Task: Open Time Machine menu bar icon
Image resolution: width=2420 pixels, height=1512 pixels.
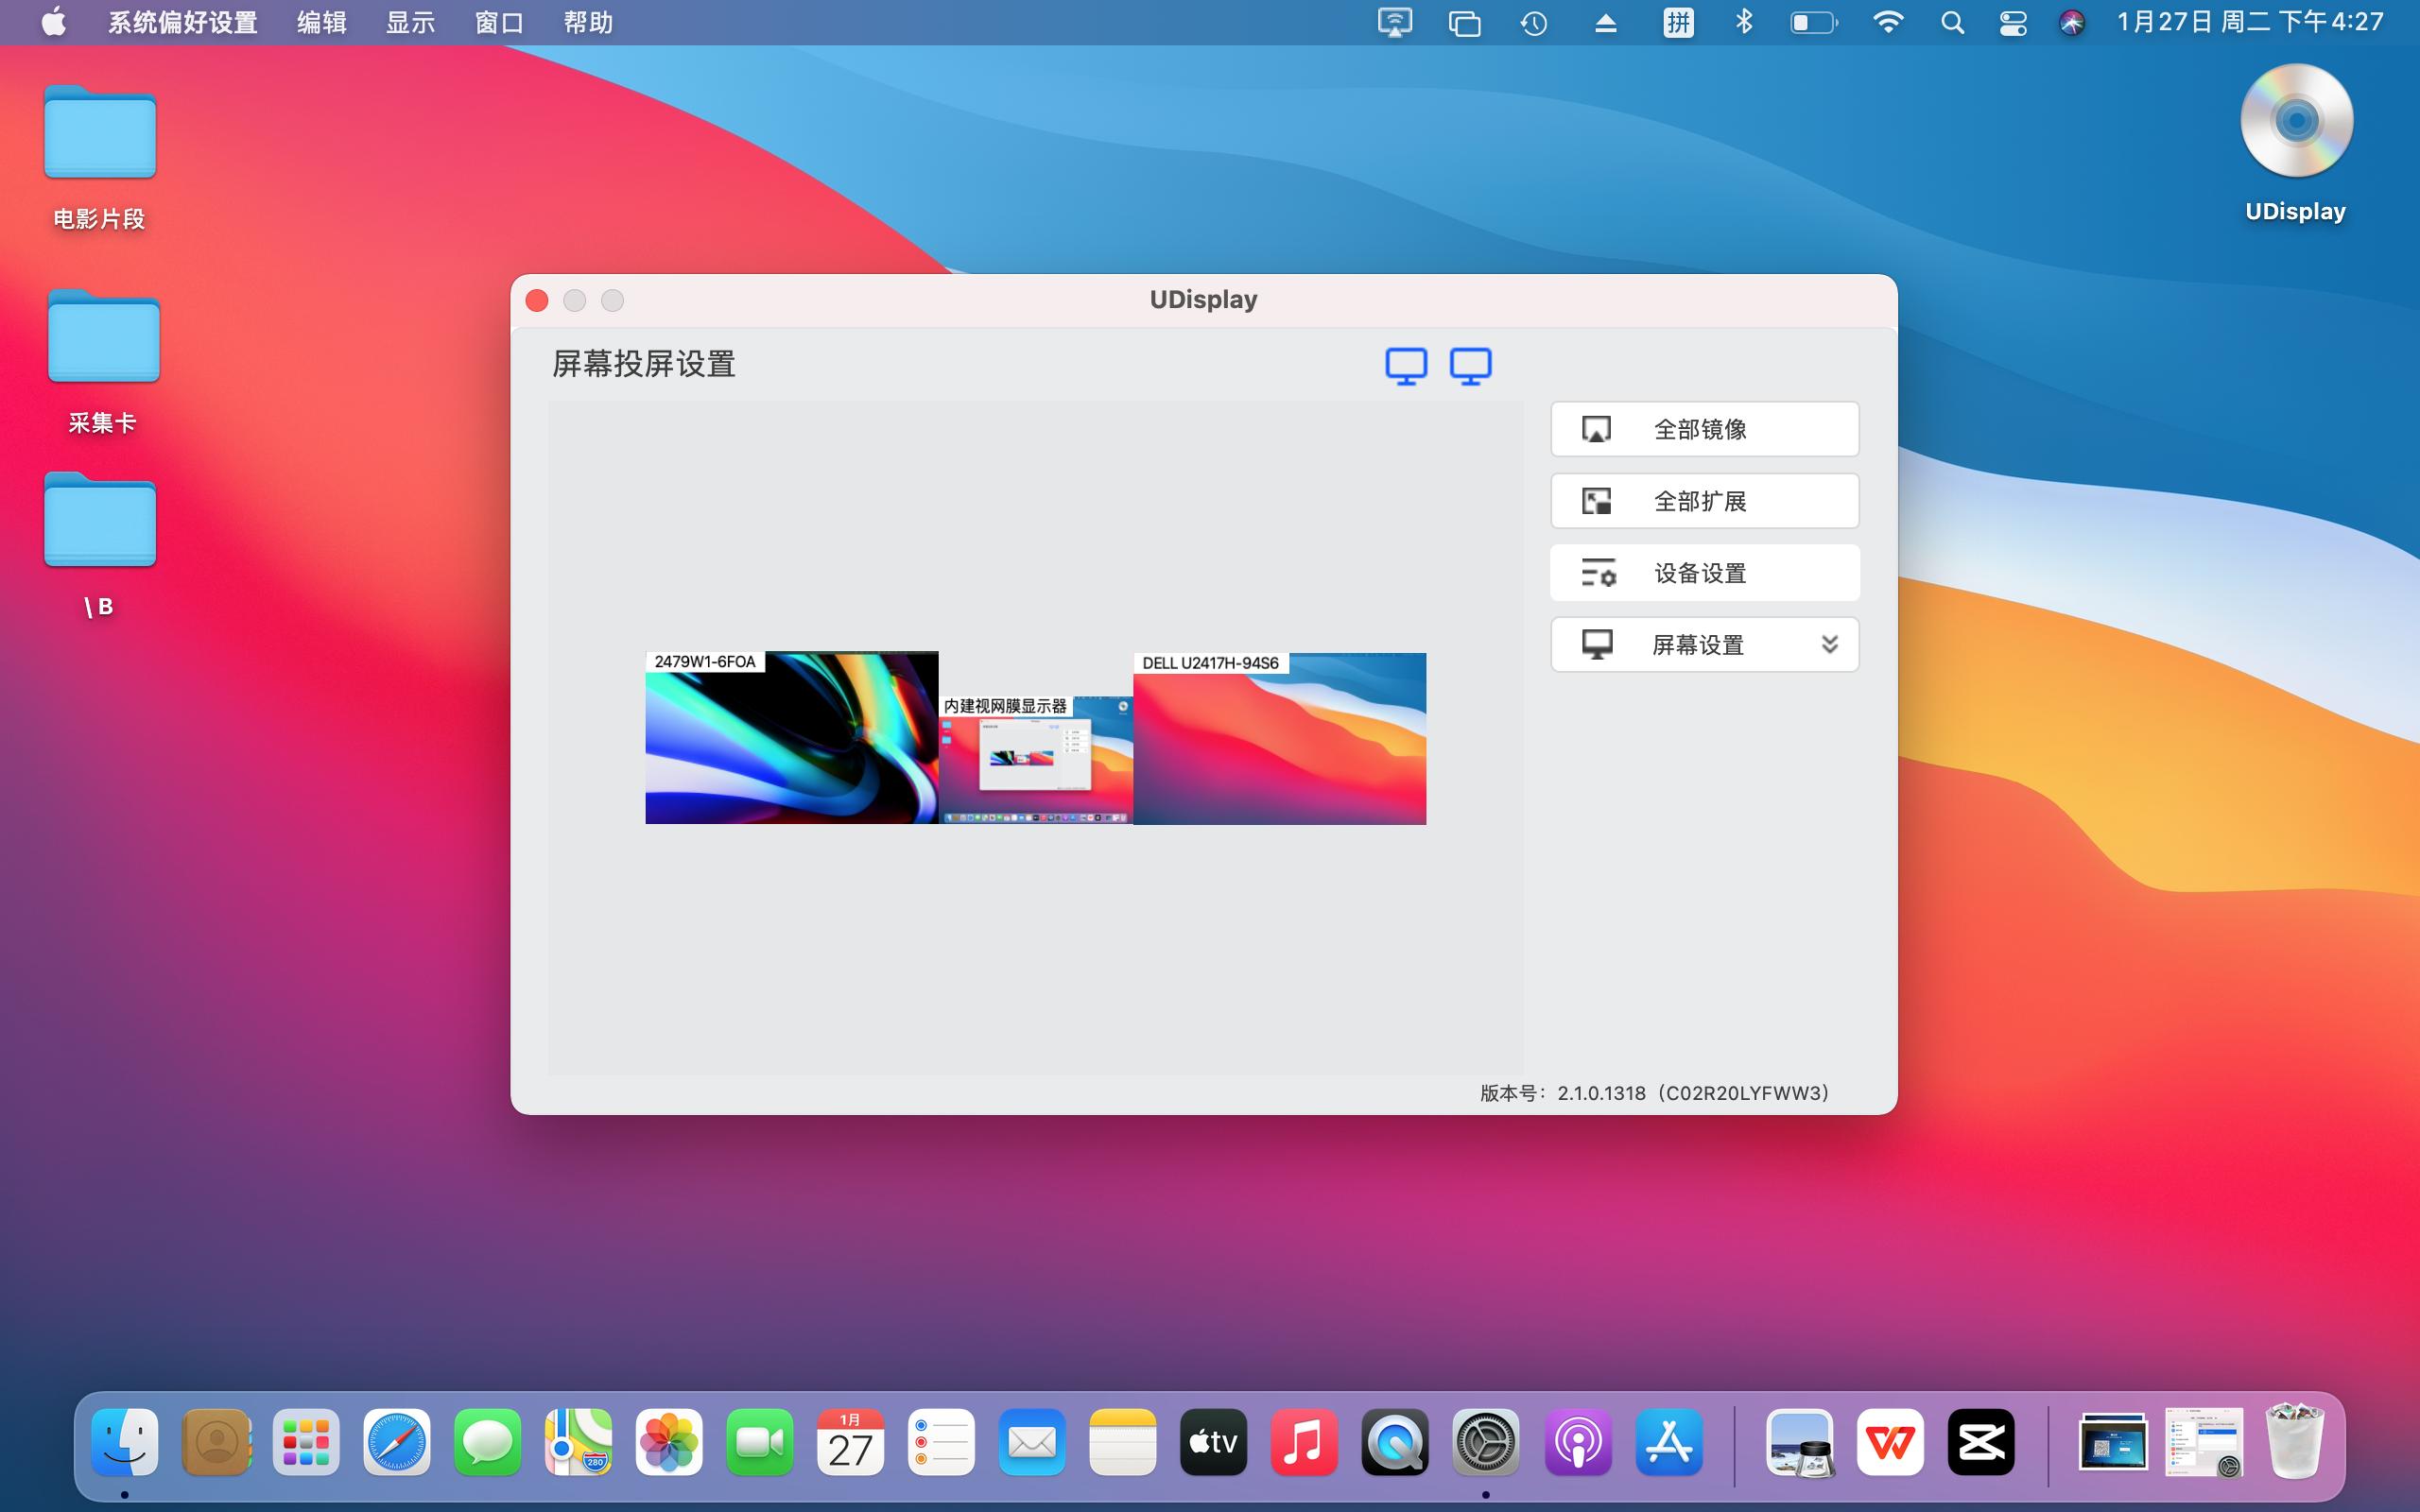Action: point(1534,22)
